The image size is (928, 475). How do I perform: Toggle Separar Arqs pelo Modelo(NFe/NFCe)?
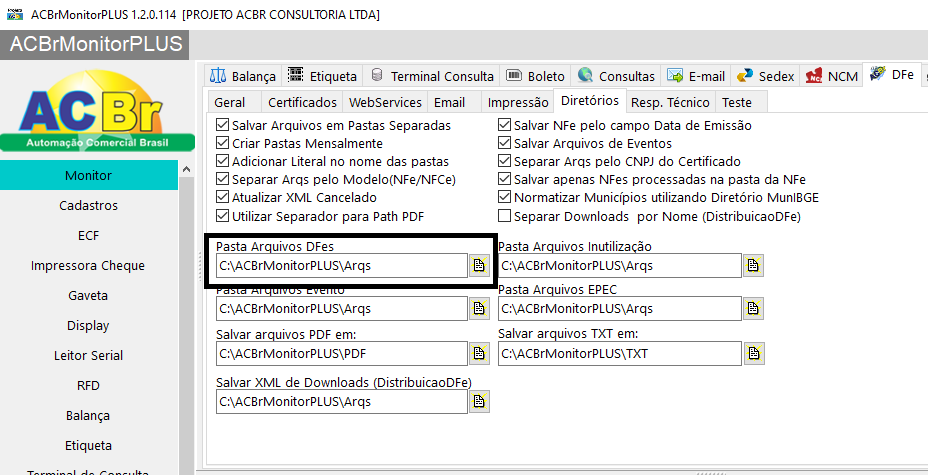(x=336, y=179)
